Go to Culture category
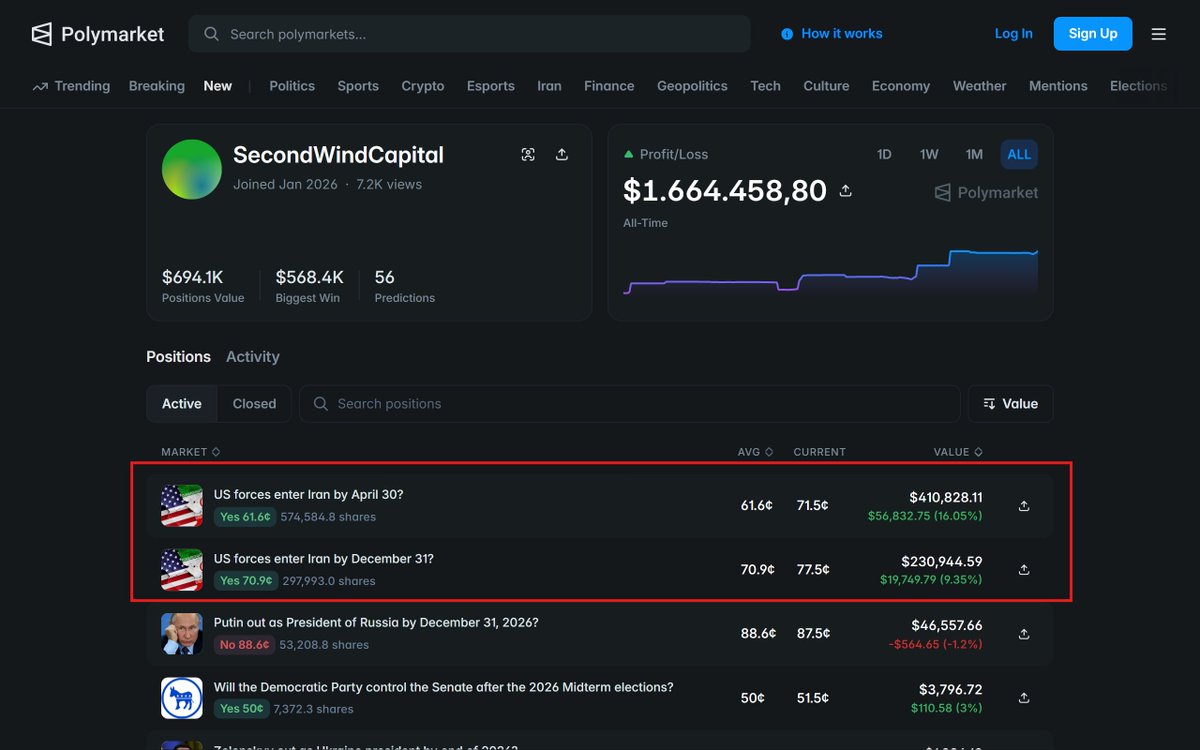Image resolution: width=1200 pixels, height=750 pixels. pyautogui.click(x=826, y=86)
